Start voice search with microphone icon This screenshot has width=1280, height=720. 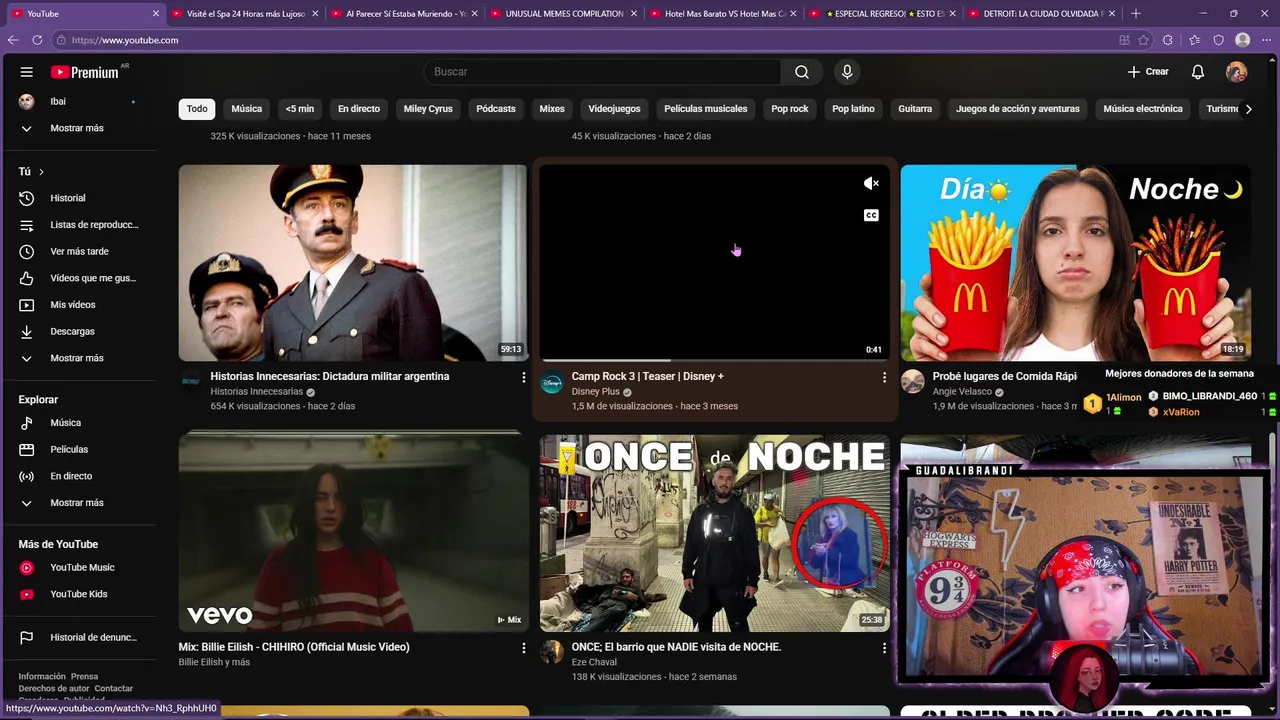click(x=847, y=72)
